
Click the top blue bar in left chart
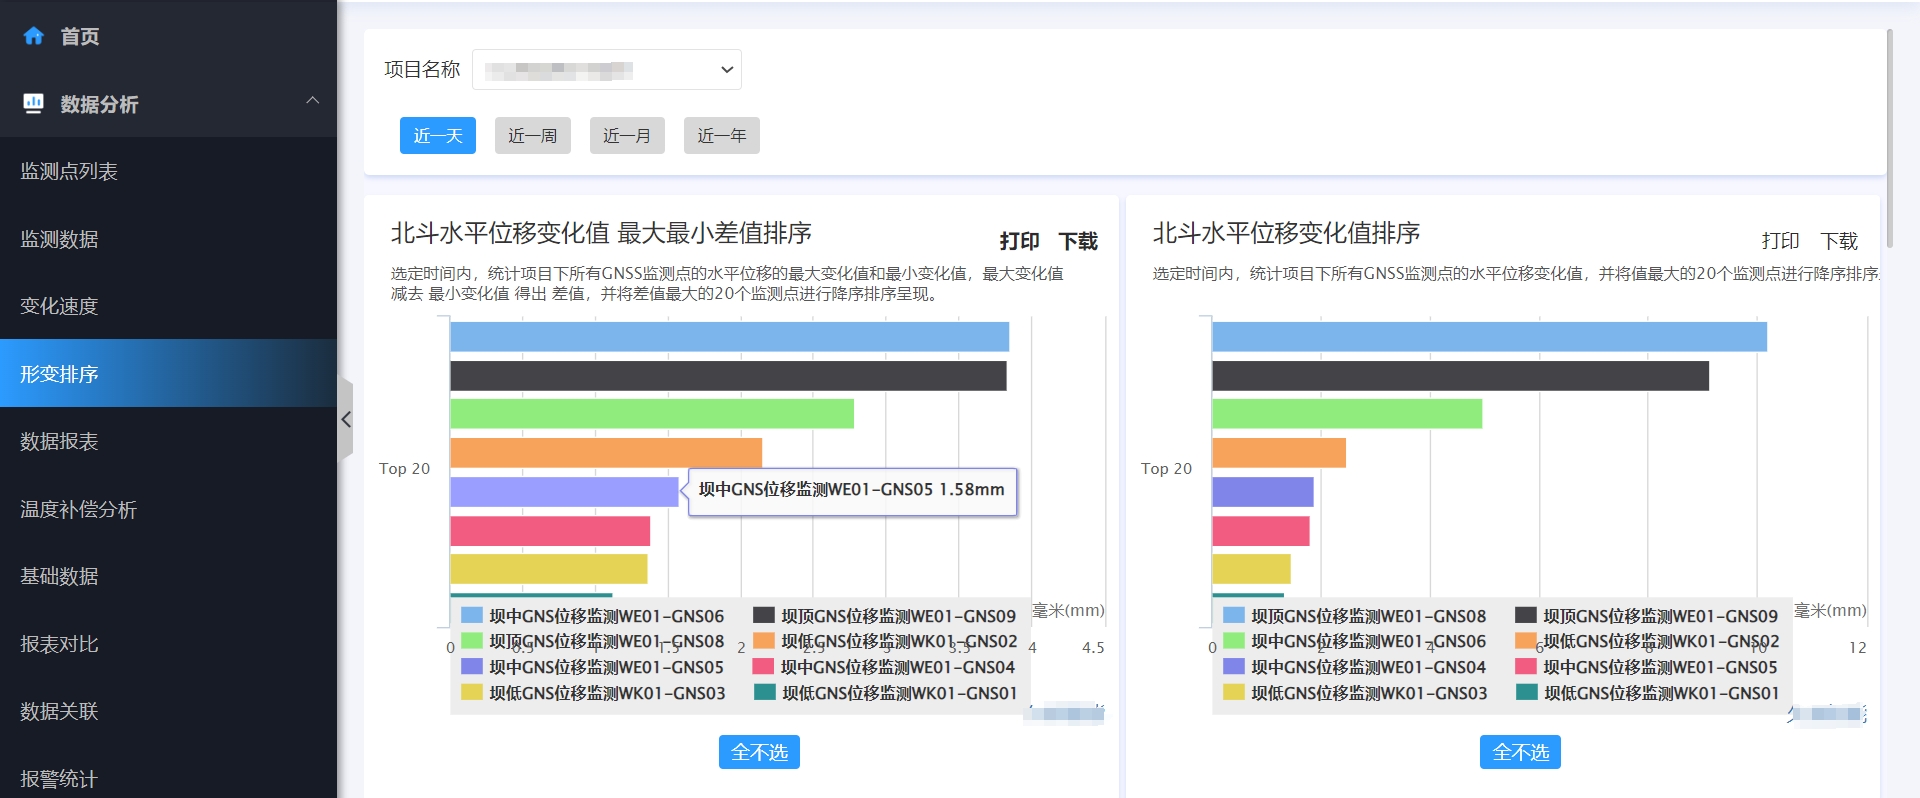729,337
